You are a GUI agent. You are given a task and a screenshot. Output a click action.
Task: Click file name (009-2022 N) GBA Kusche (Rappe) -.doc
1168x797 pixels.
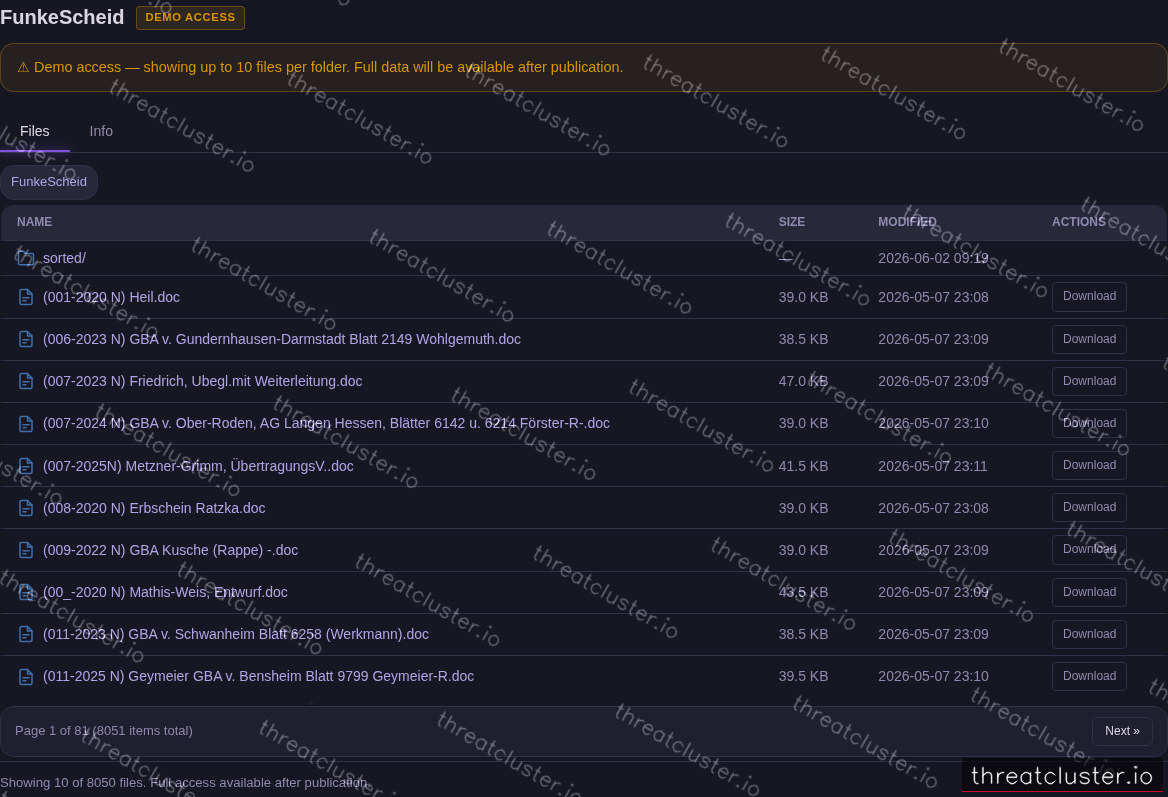coord(171,550)
